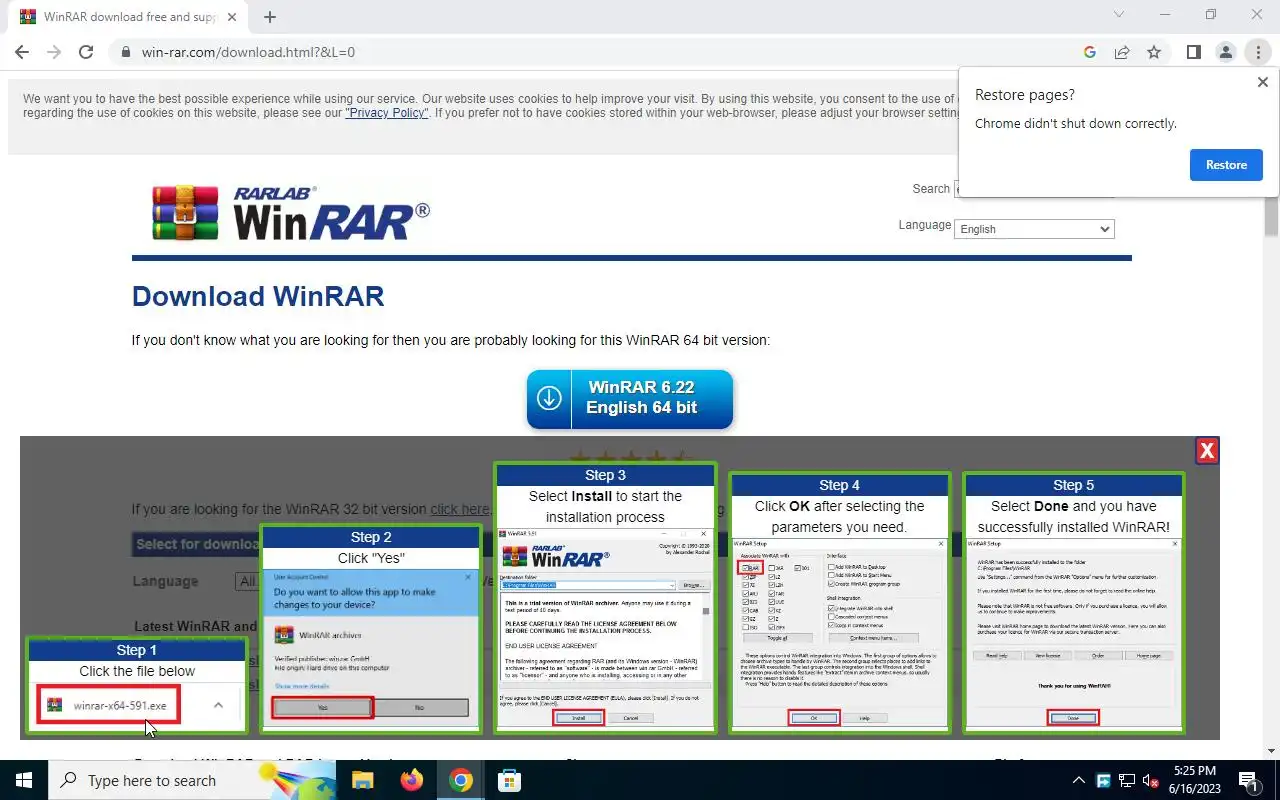Open the Privacy Policy link
The width and height of the screenshot is (1280, 800).
tap(386, 113)
